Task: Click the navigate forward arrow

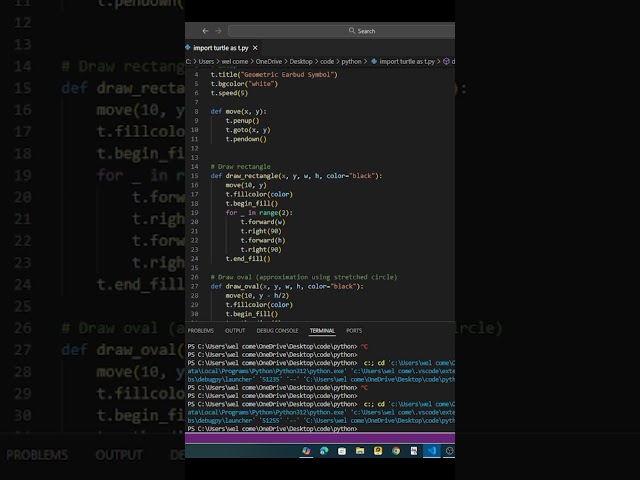Action: coord(219,31)
